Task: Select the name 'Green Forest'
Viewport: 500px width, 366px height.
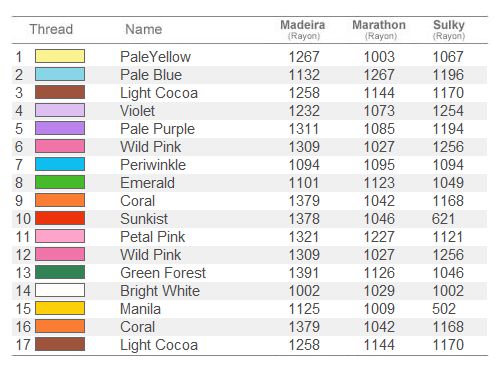Action: tap(163, 273)
